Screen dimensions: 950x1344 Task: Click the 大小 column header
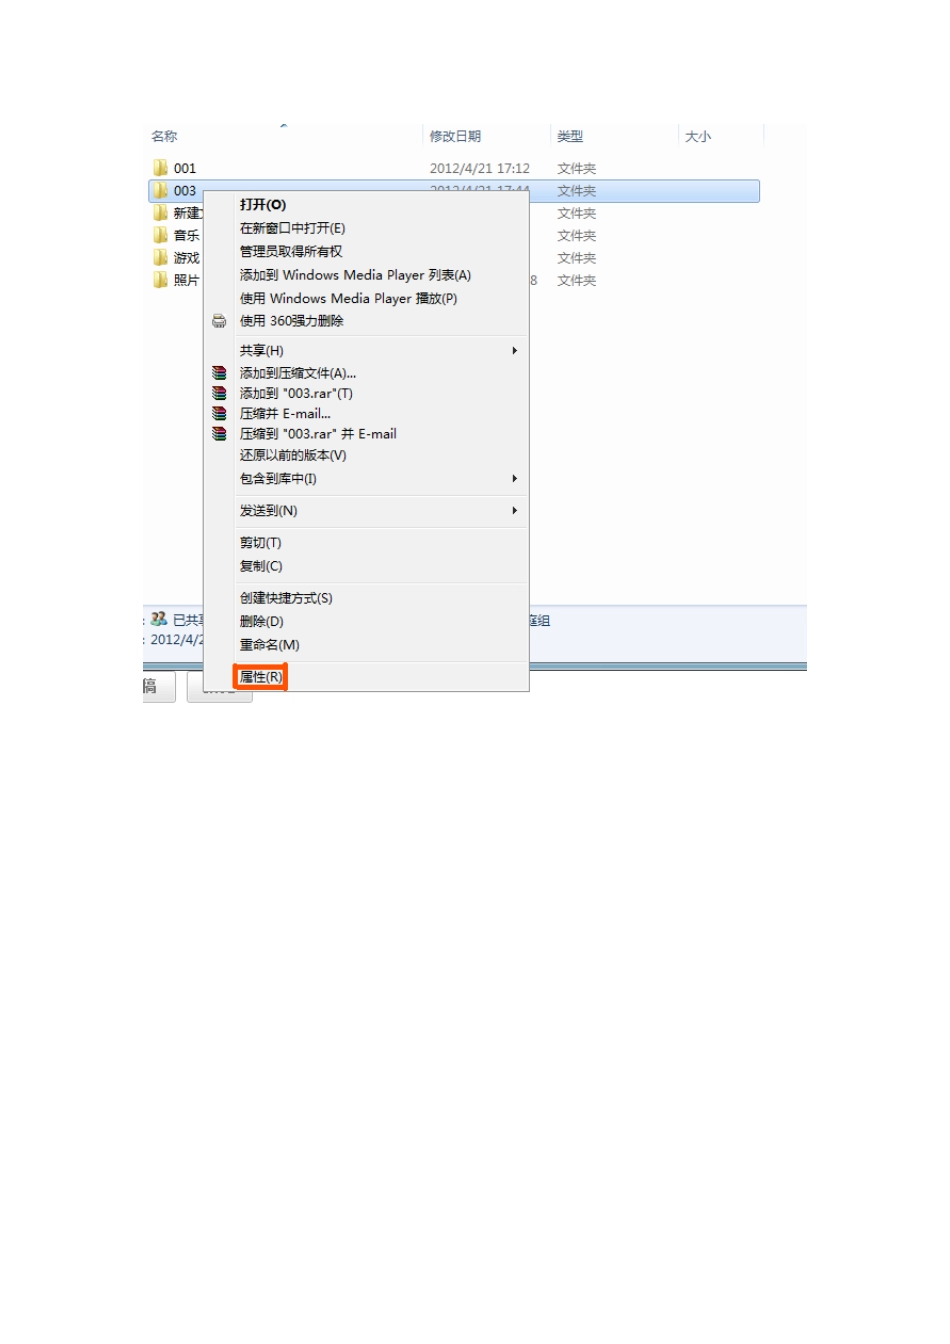tap(698, 136)
